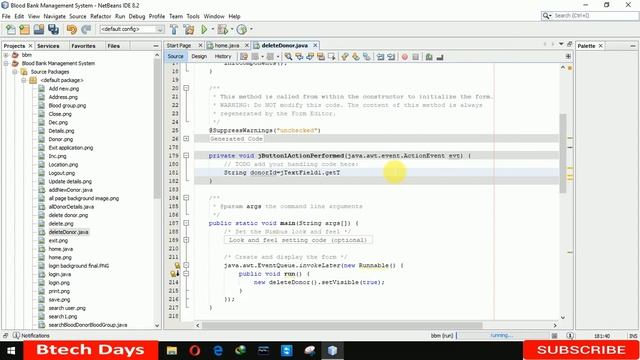Click the Undo arrow icon

72,29
